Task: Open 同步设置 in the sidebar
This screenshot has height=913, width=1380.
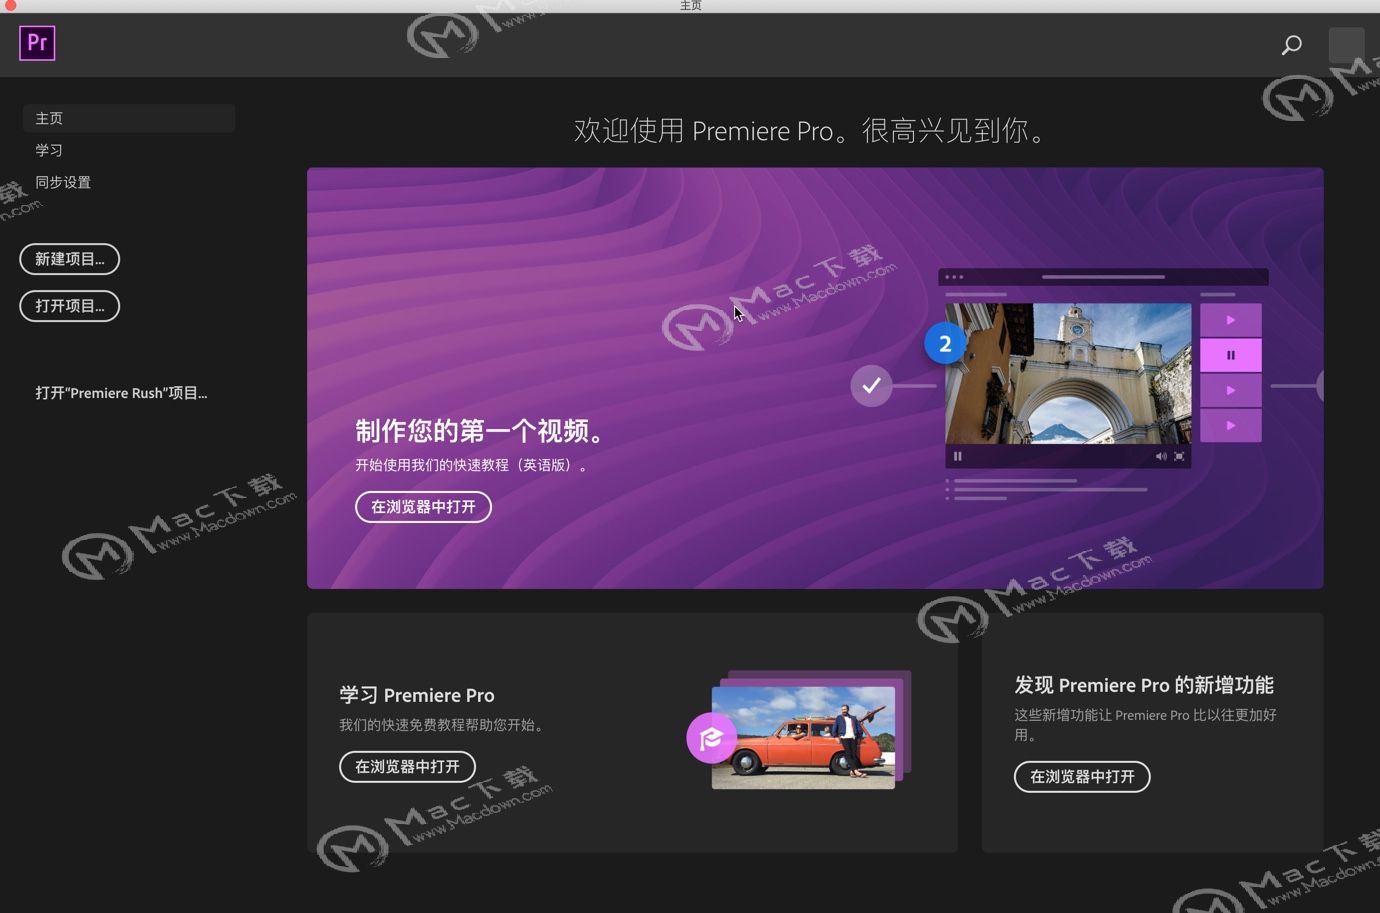Action: coord(63,182)
